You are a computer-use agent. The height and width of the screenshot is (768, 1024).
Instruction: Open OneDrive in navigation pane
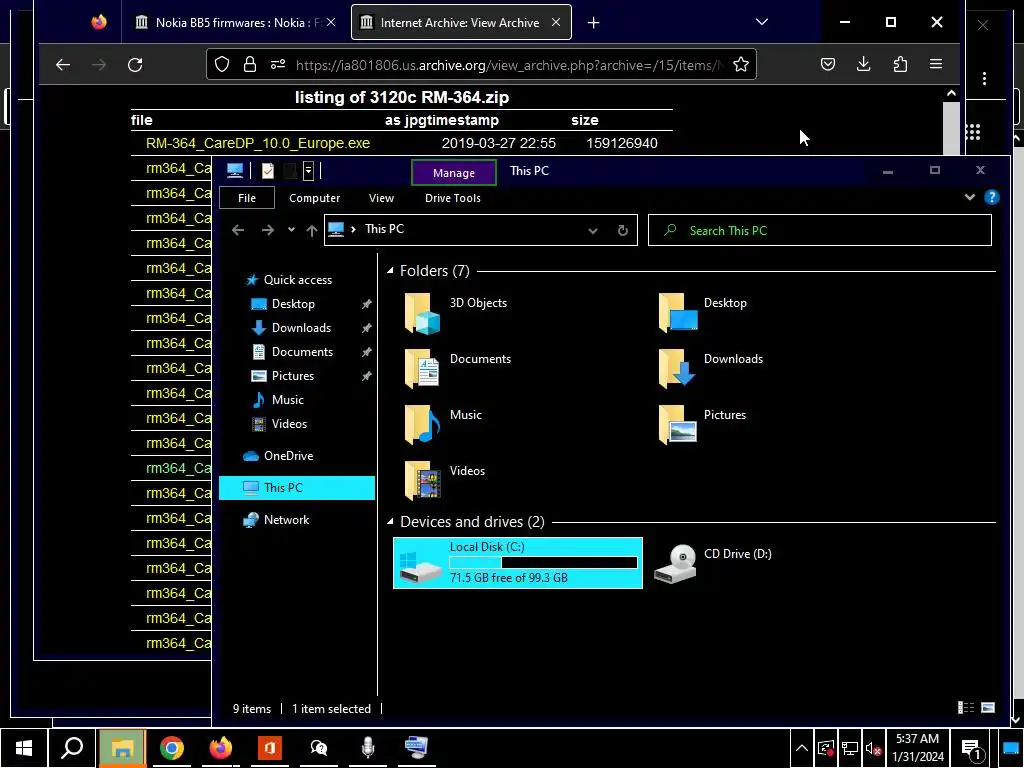(x=288, y=456)
